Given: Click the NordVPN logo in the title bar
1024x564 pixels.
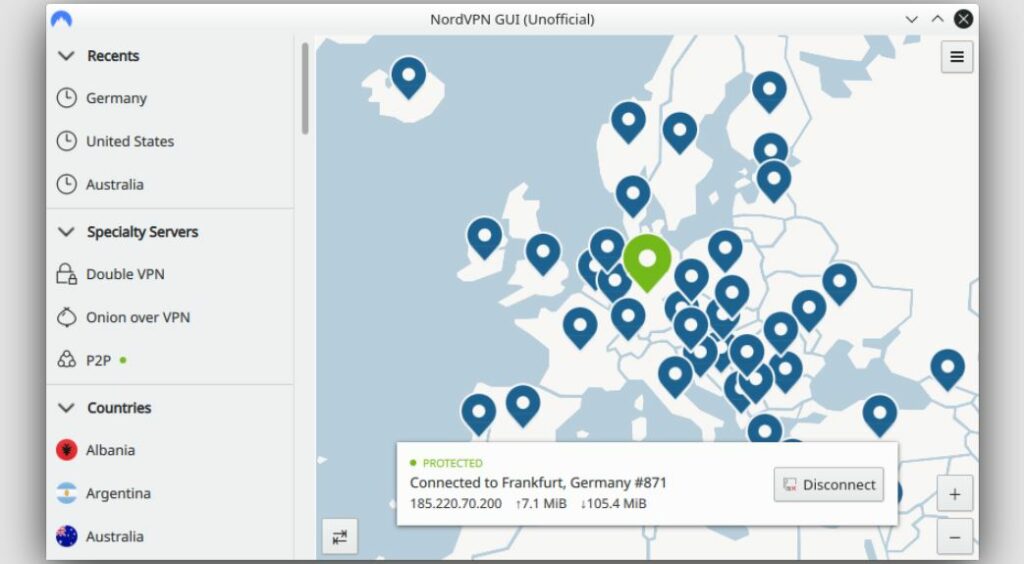Looking at the screenshot, I should pyautogui.click(x=61, y=19).
